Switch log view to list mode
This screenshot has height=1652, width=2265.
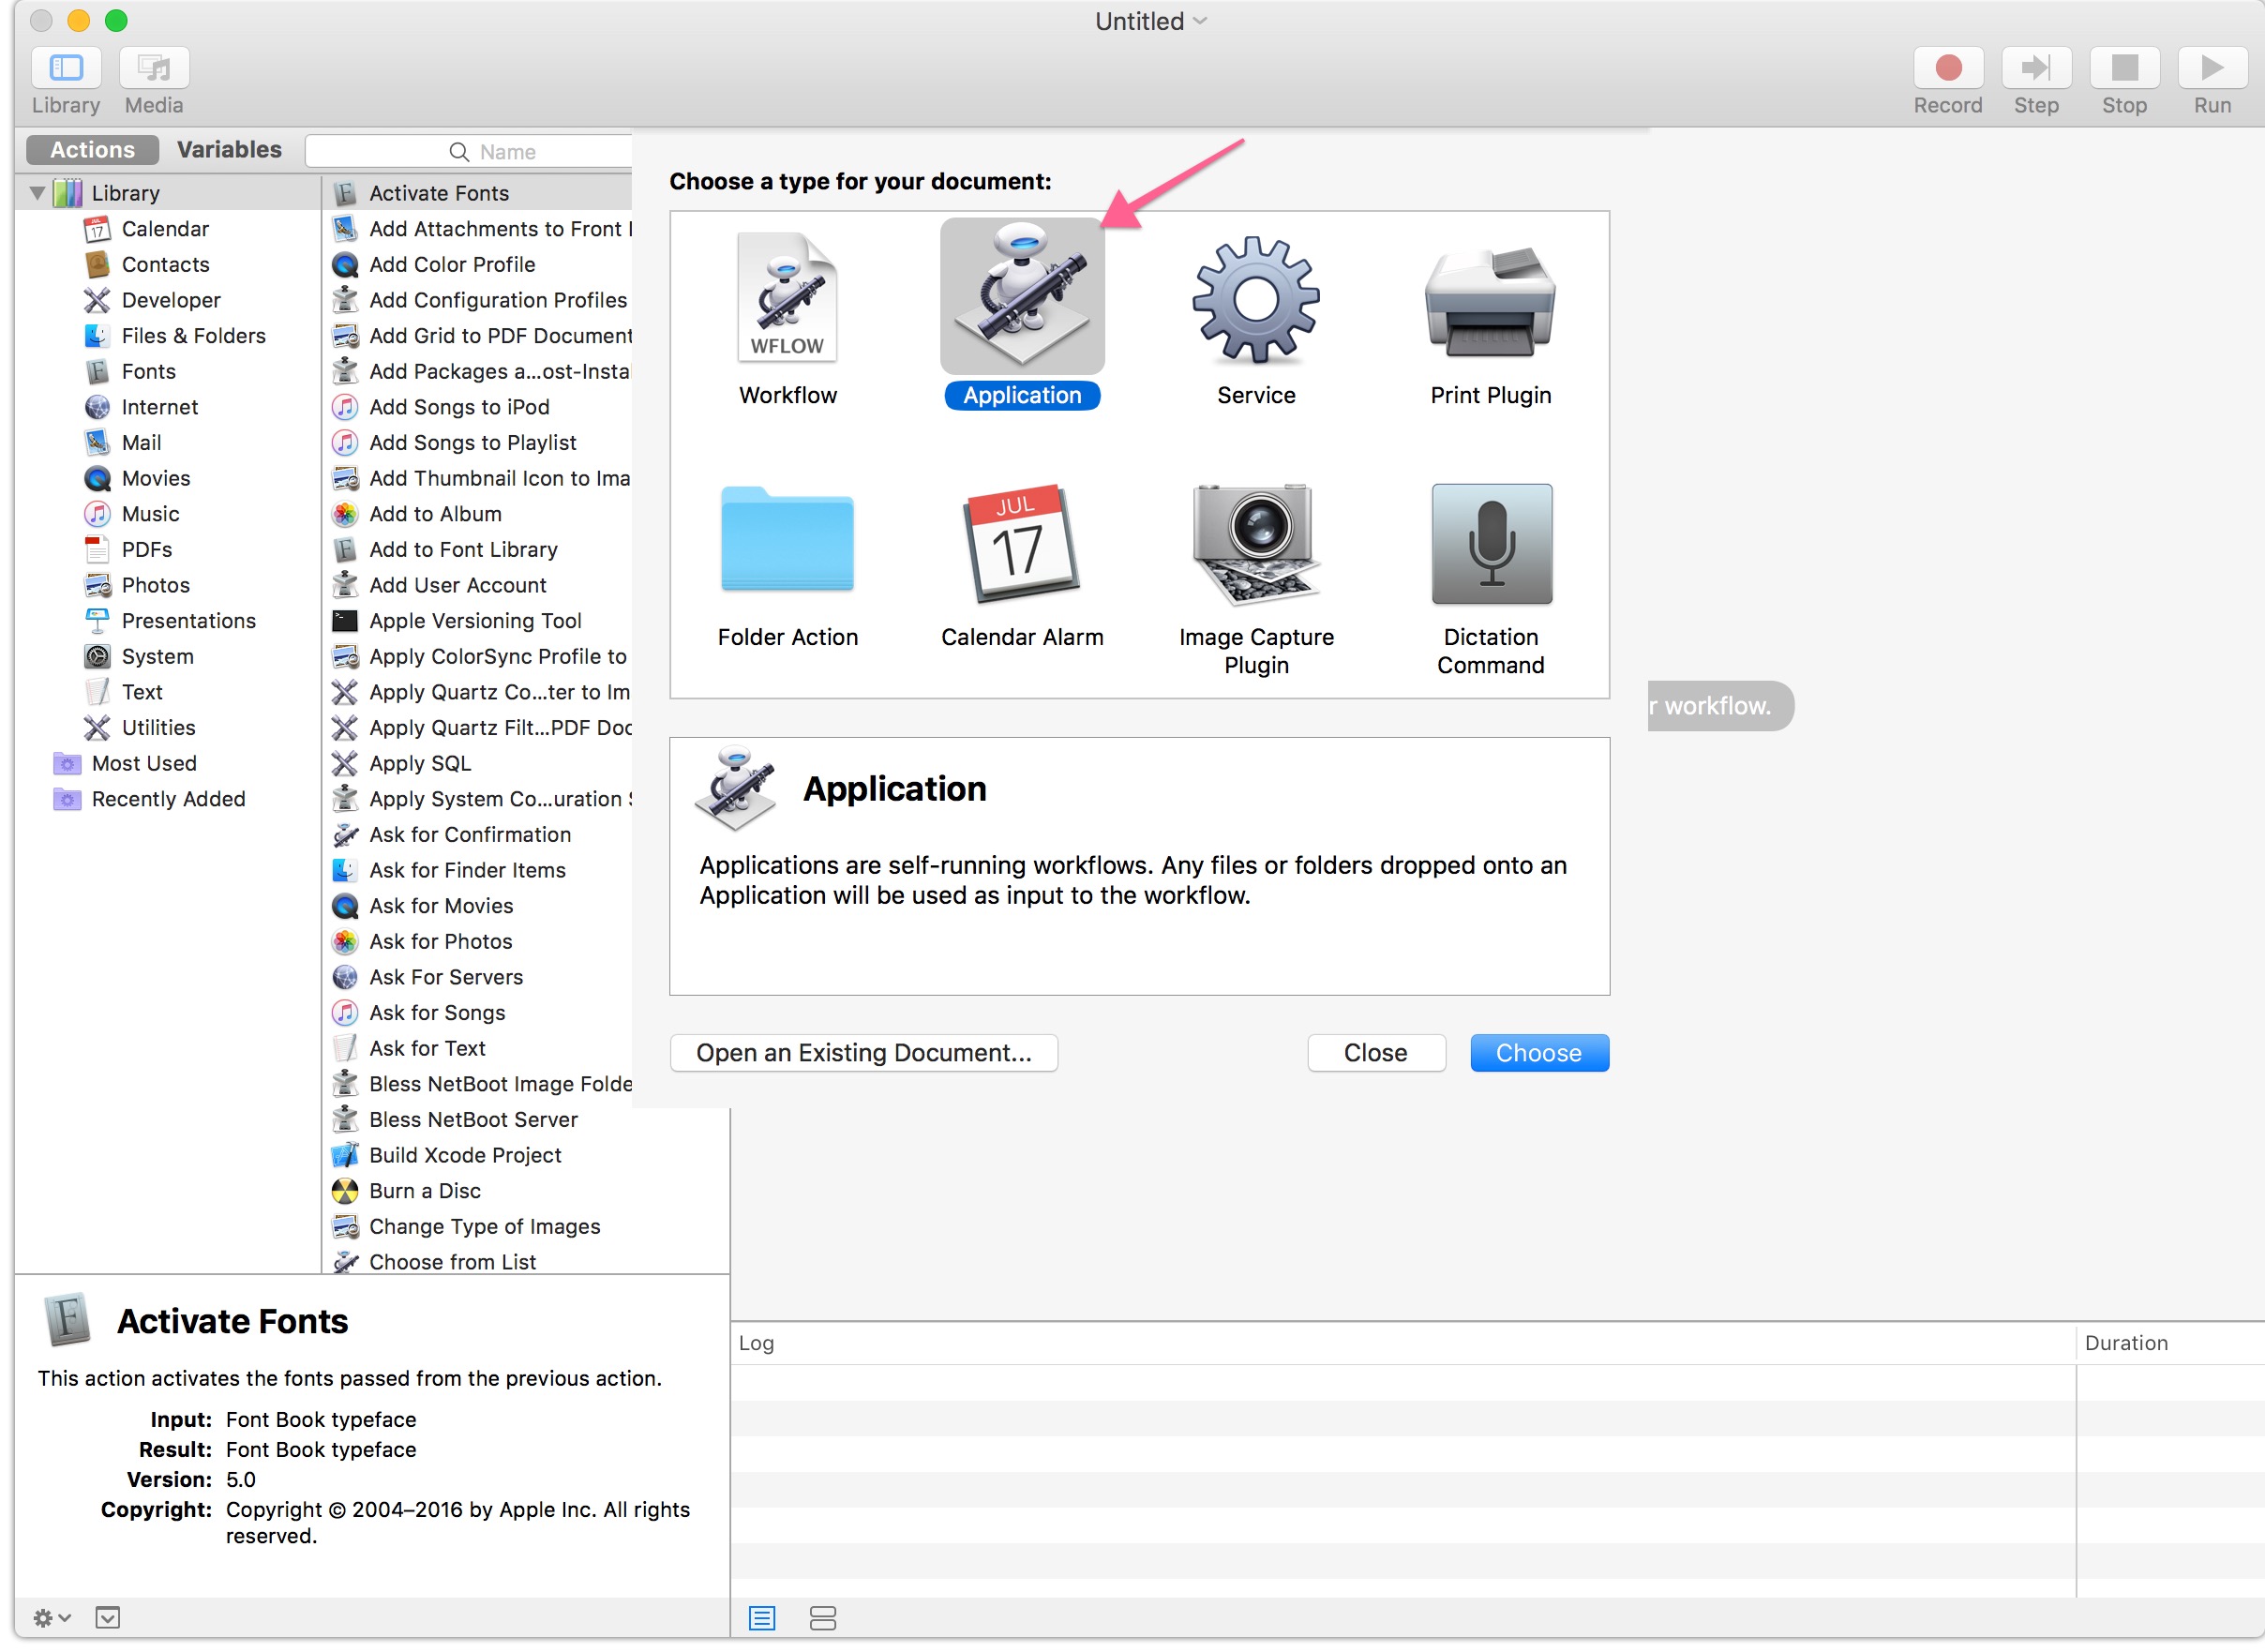(x=762, y=1617)
